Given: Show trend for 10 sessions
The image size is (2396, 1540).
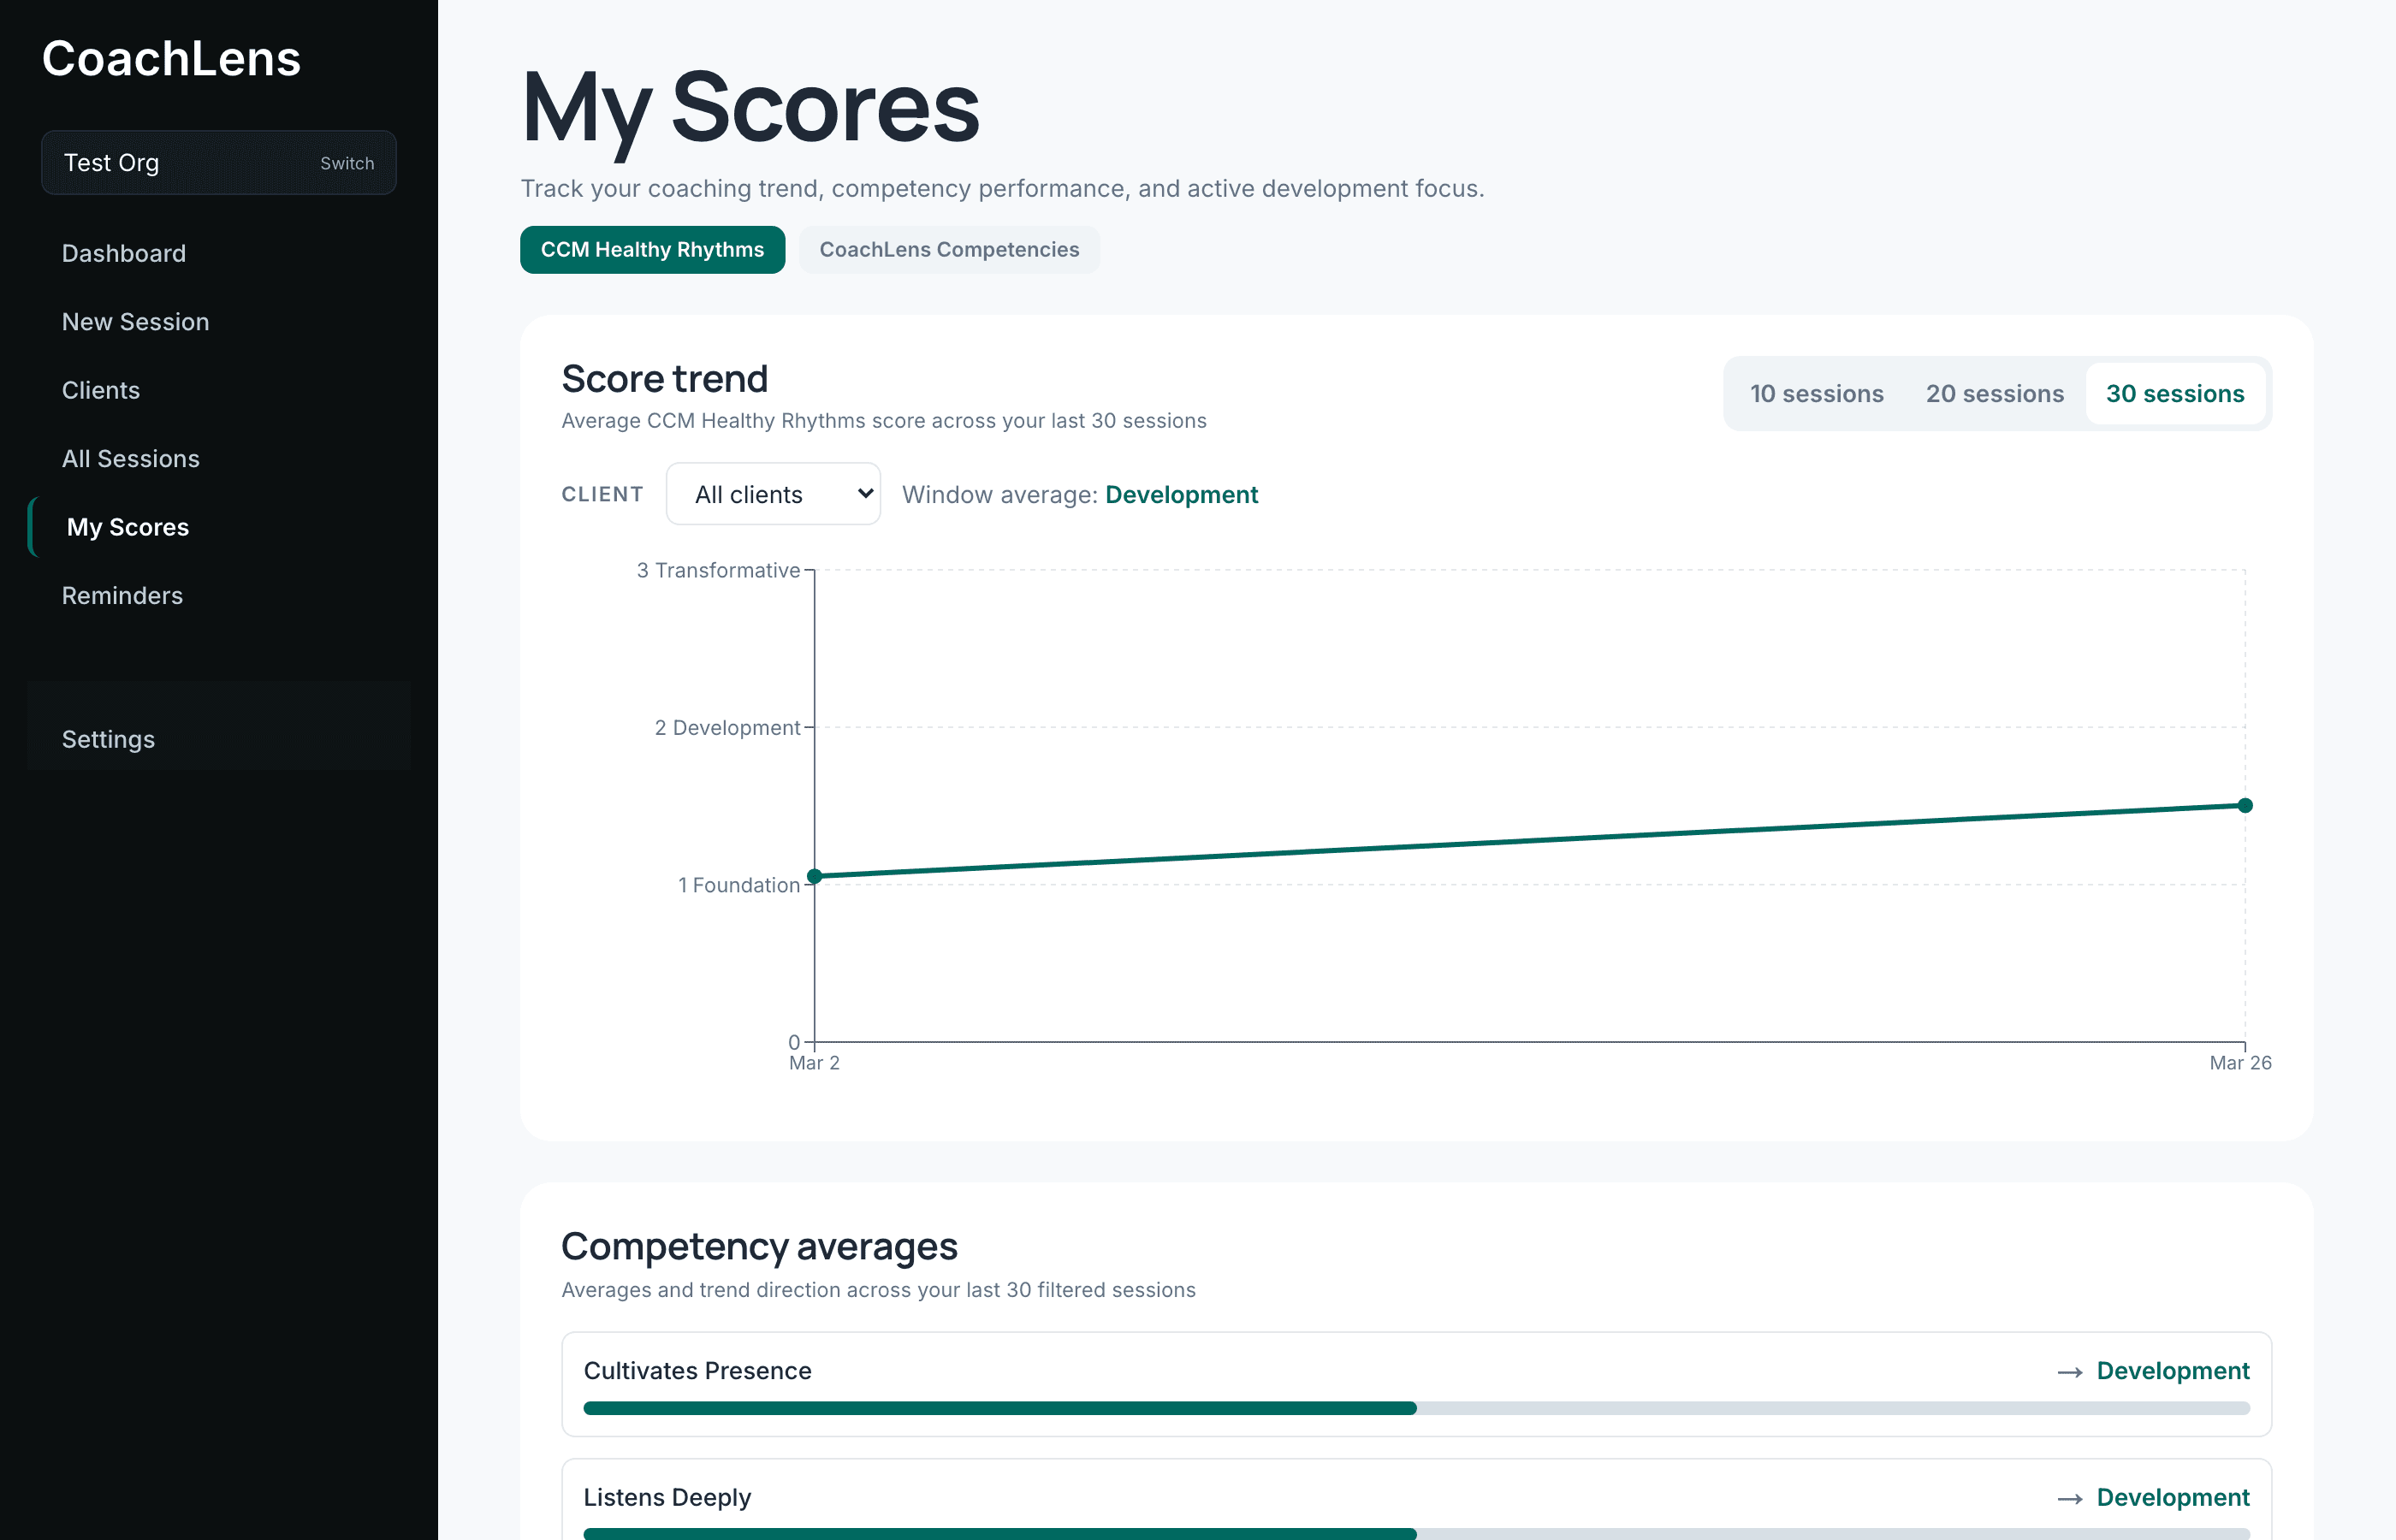Looking at the screenshot, I should 1816,394.
